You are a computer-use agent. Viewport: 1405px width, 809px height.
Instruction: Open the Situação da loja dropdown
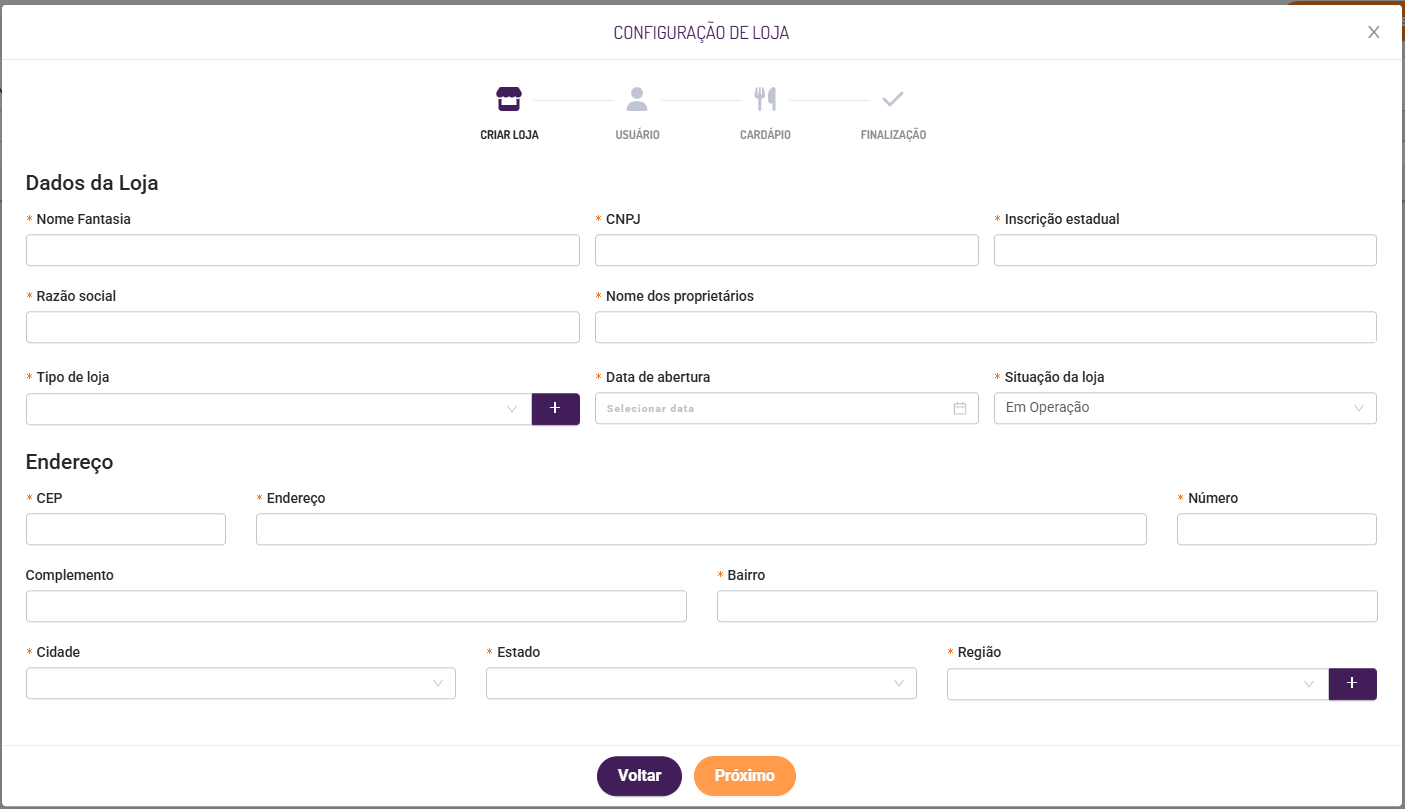(x=1184, y=408)
